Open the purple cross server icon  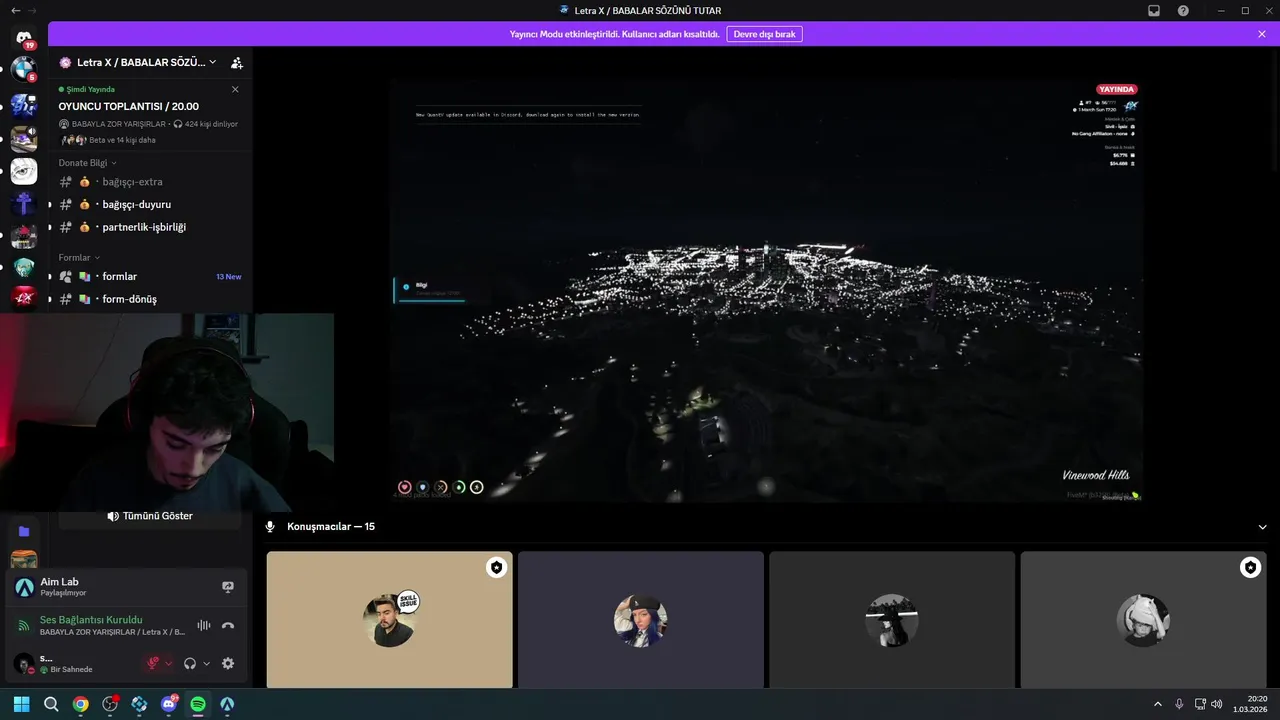point(24,204)
